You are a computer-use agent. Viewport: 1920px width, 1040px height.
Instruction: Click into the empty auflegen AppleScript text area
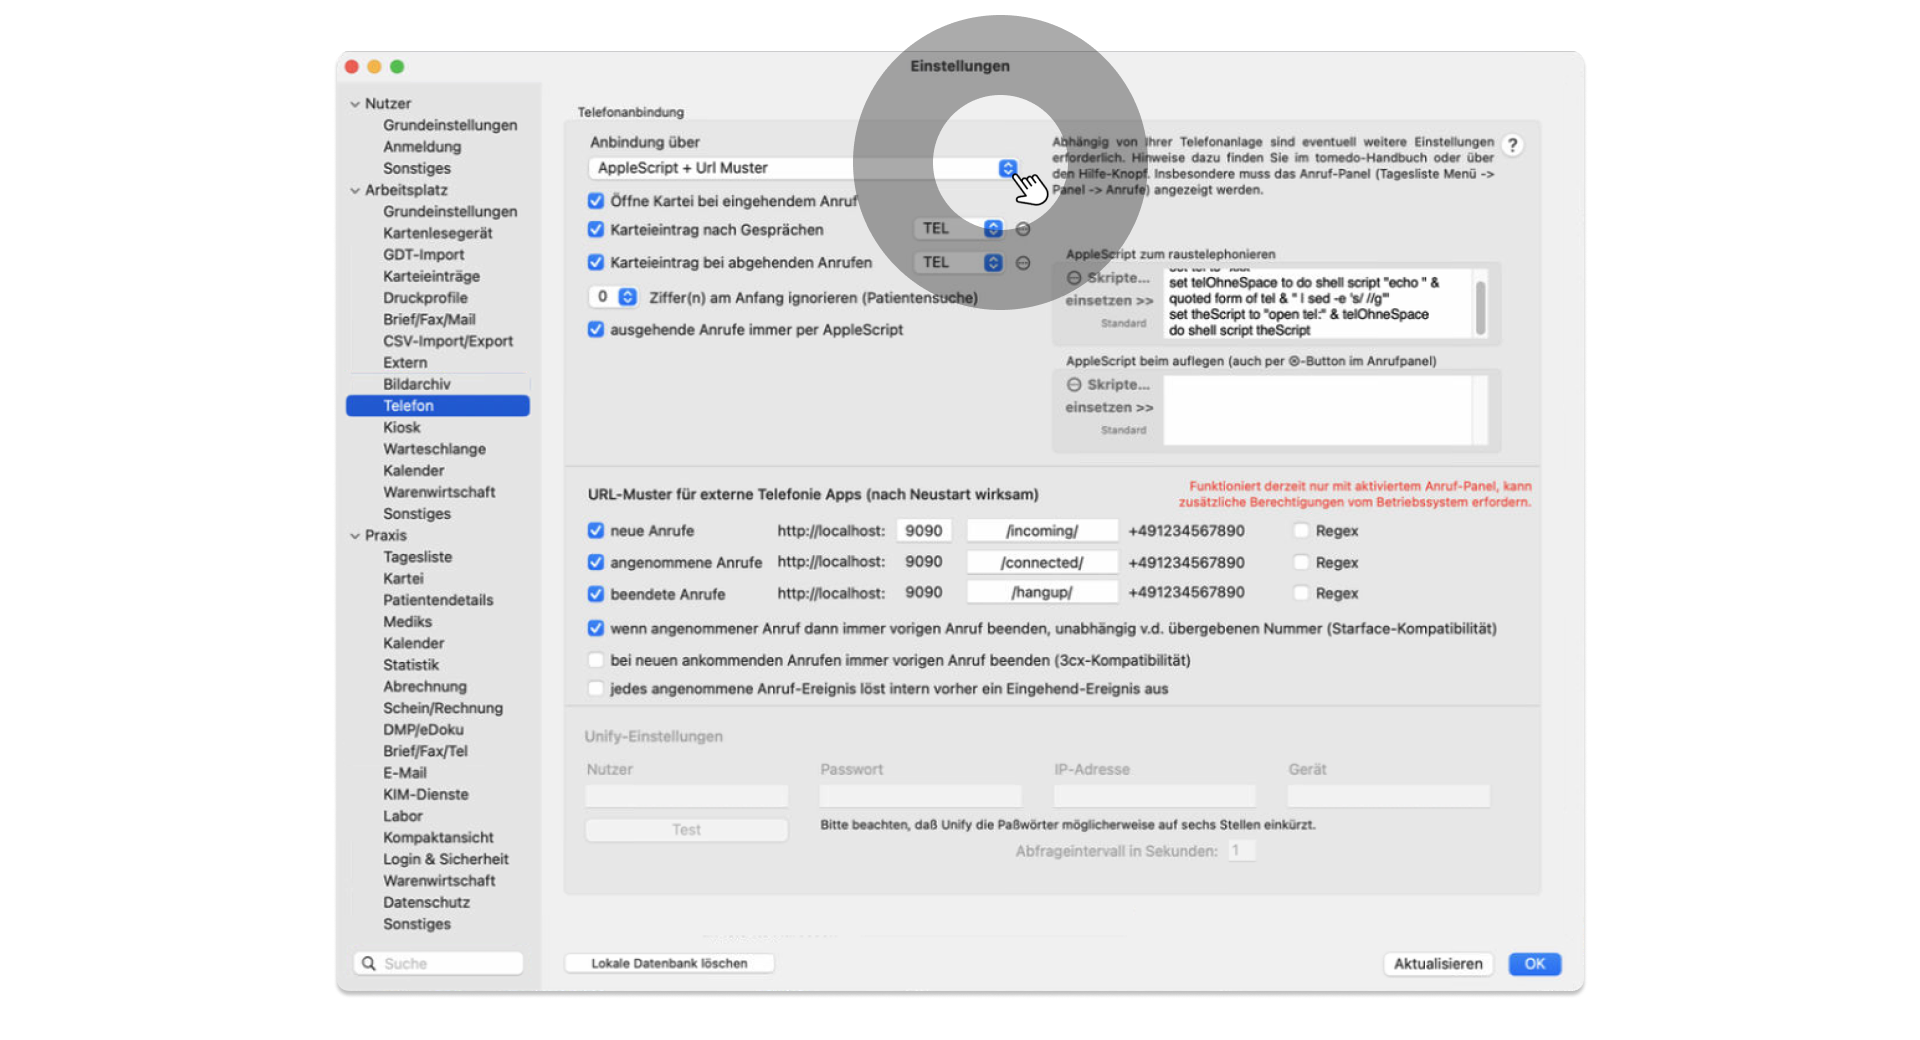1318,410
